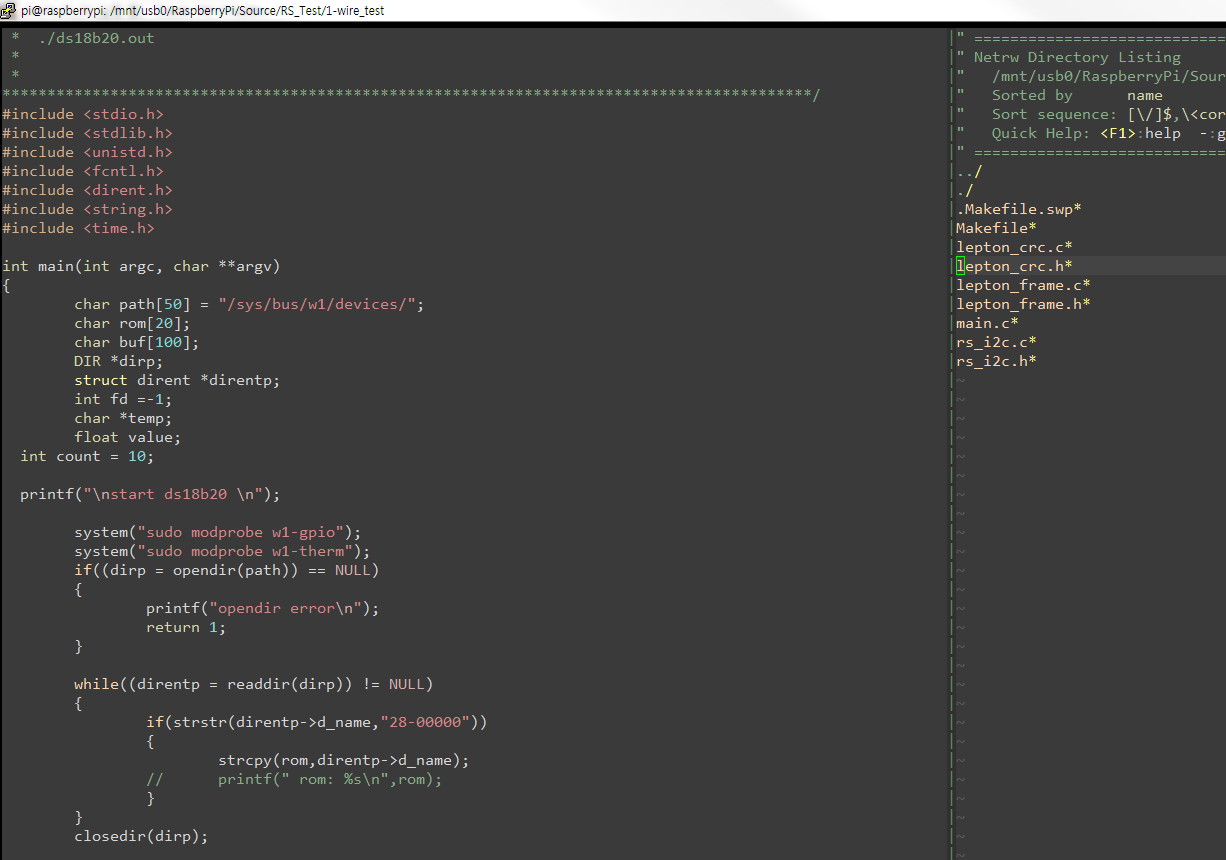This screenshot has width=1226, height=860.
Task: Open lepton_crc.h* in the listing
Action: (x=1014, y=266)
